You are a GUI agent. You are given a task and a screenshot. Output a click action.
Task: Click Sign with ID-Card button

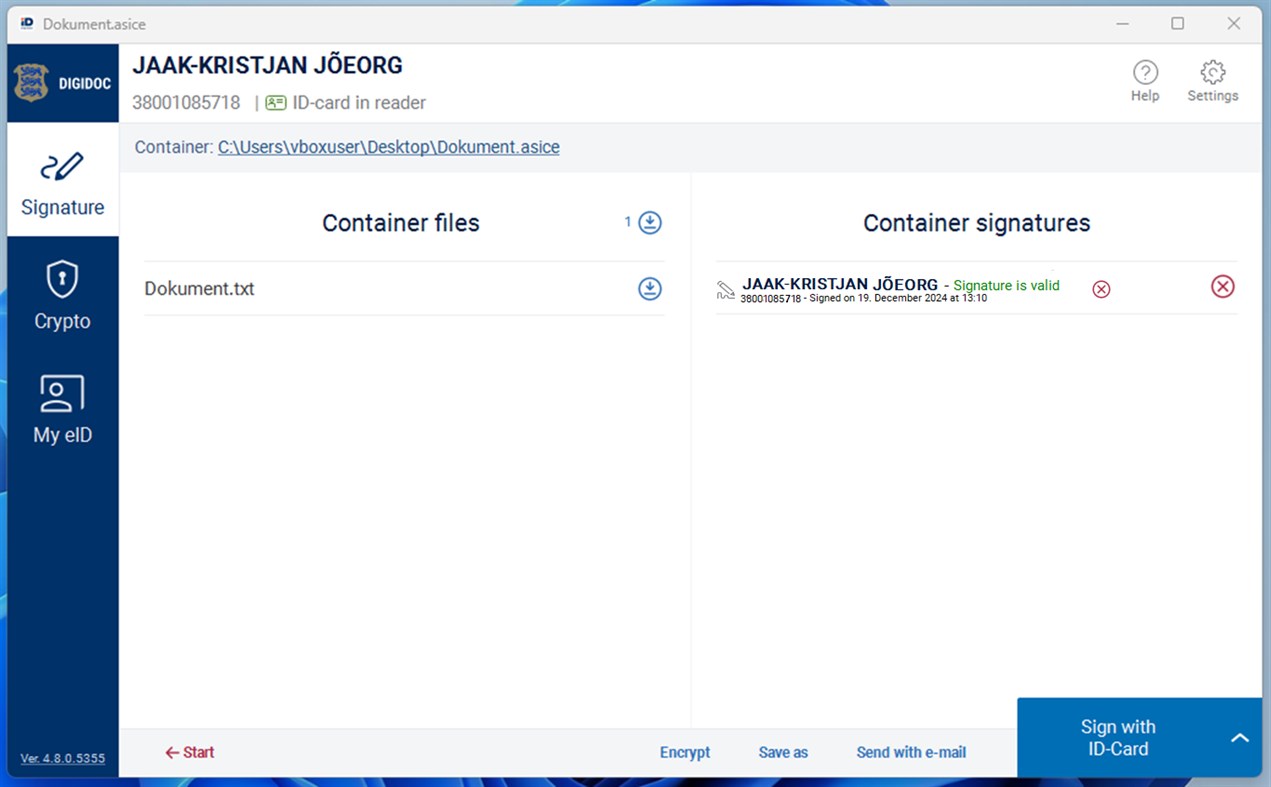(x=1118, y=738)
